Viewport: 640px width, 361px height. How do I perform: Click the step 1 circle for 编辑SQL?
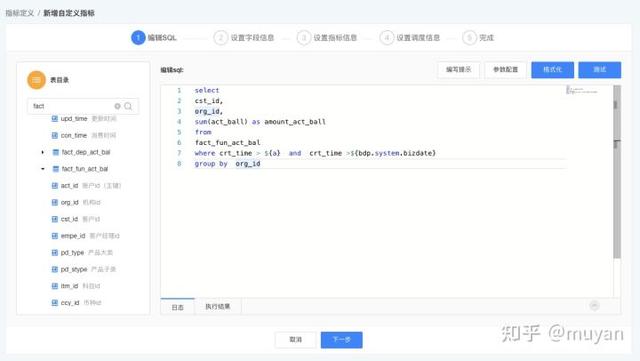[138, 38]
